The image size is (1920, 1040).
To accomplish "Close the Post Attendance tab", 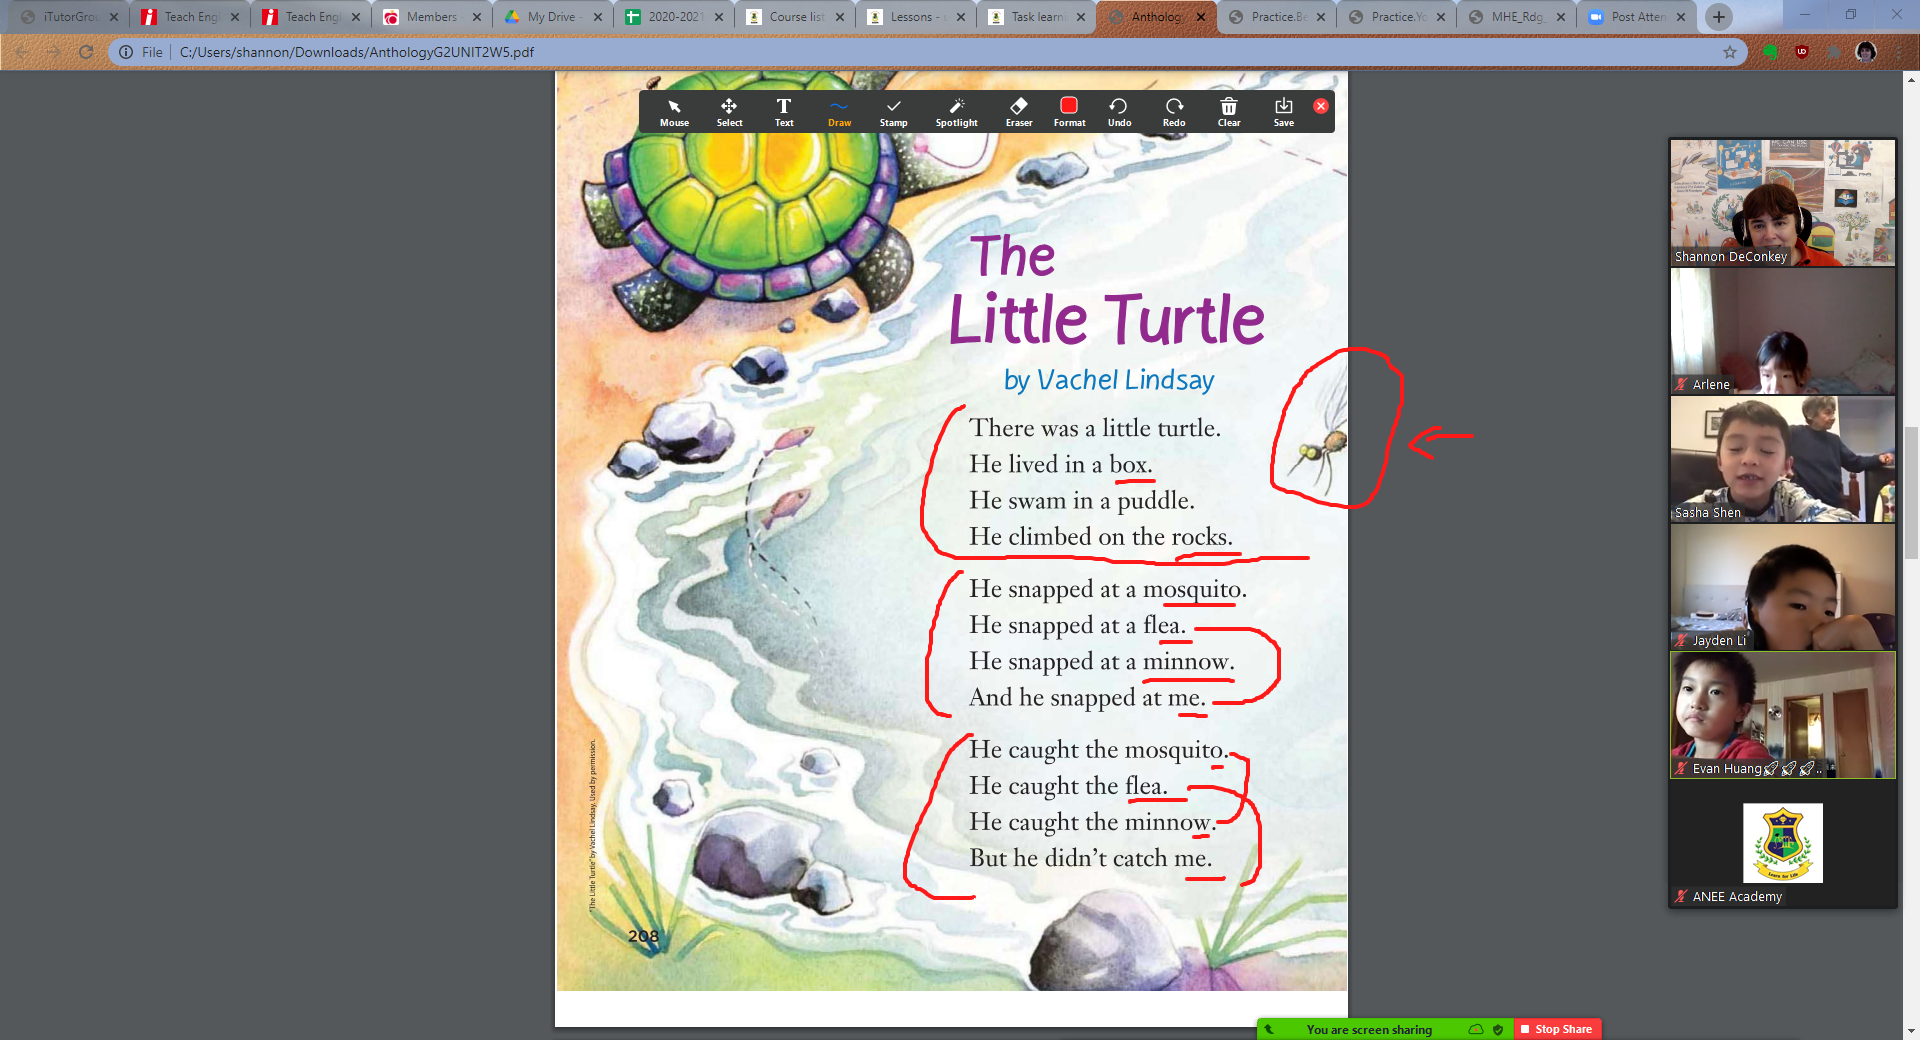I will click(1681, 17).
